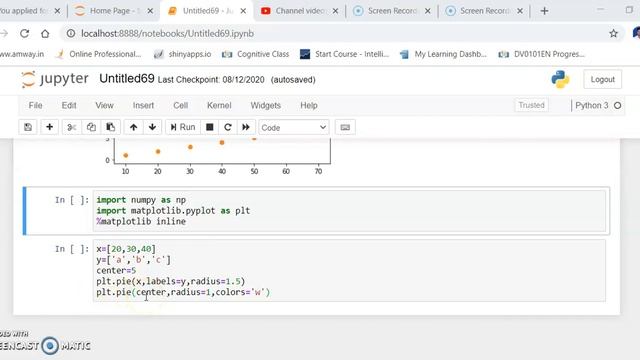Image resolution: width=640 pixels, height=360 pixels.
Task: Restart the kernel circular arrow icon
Action: point(228,127)
